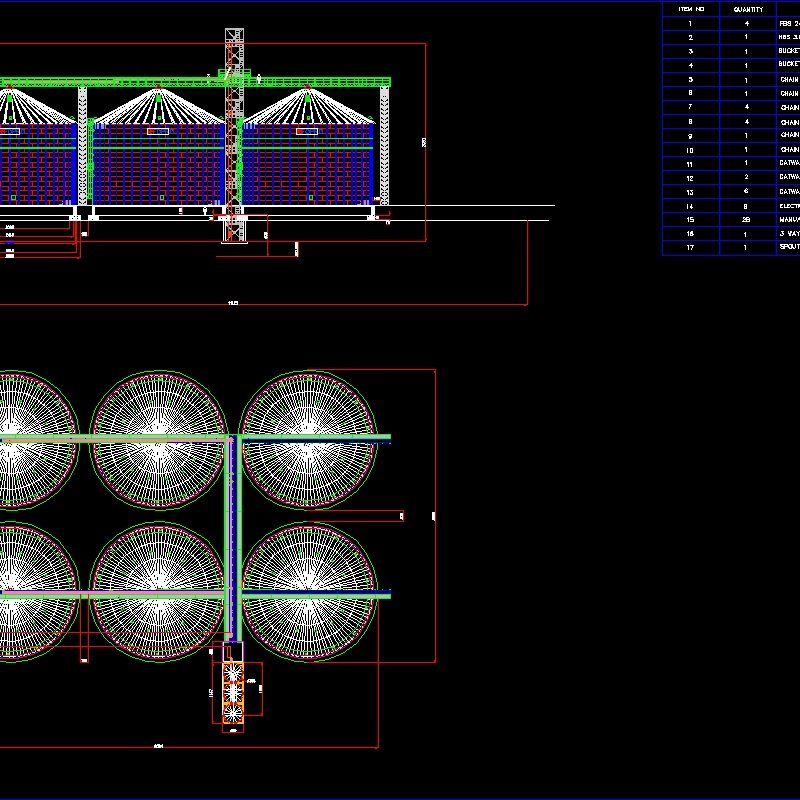Viewport: 800px width, 800px height.
Task: Select the FBS 24 entry in row 1
Action: (x=788, y=24)
